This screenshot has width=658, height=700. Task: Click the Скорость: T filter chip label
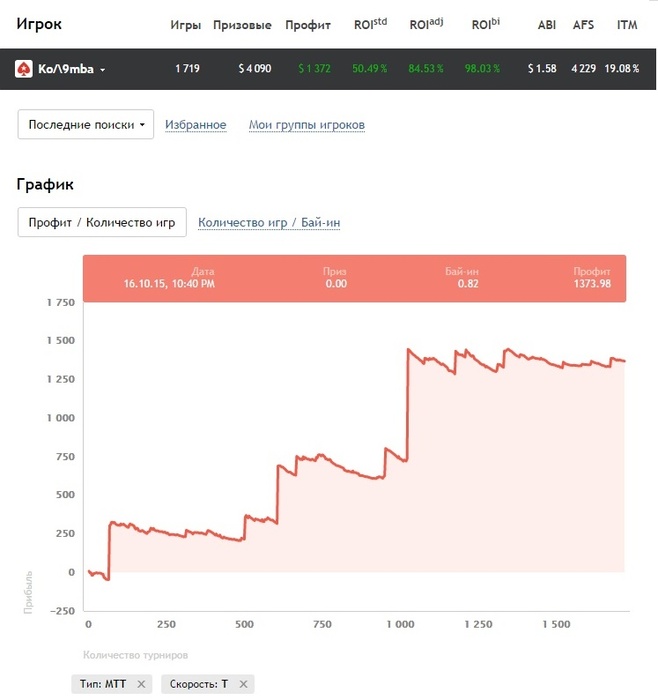pos(199,683)
